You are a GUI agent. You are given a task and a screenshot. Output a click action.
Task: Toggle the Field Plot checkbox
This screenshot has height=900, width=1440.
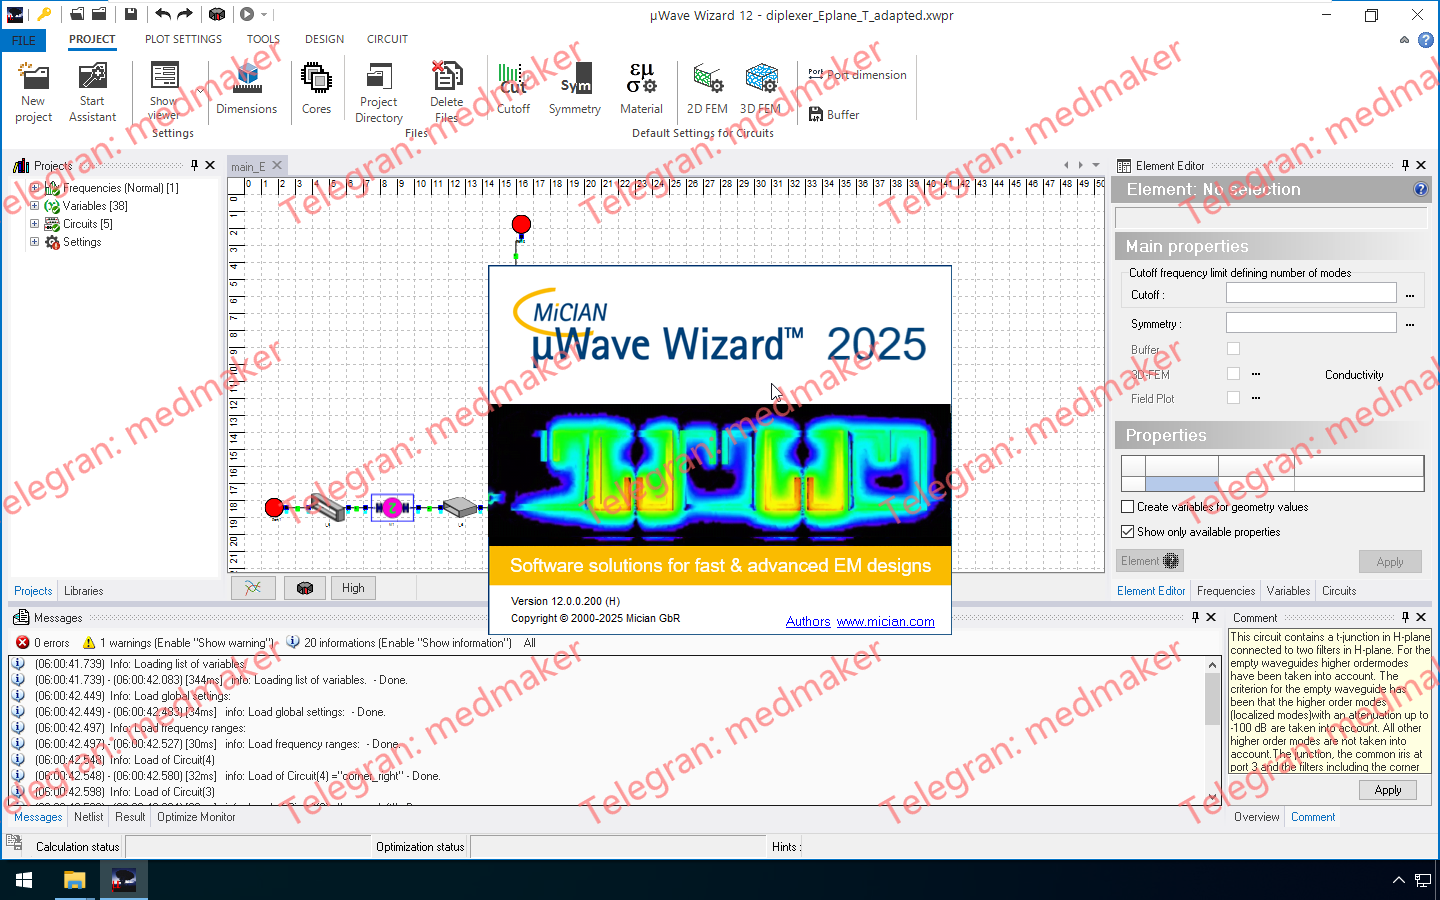(x=1233, y=397)
